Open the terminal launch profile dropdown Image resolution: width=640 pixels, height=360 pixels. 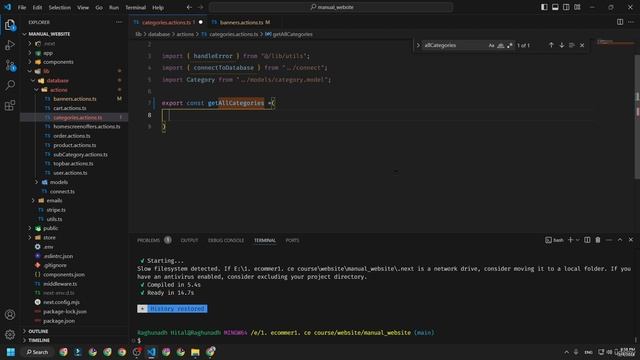pyautogui.click(x=577, y=240)
